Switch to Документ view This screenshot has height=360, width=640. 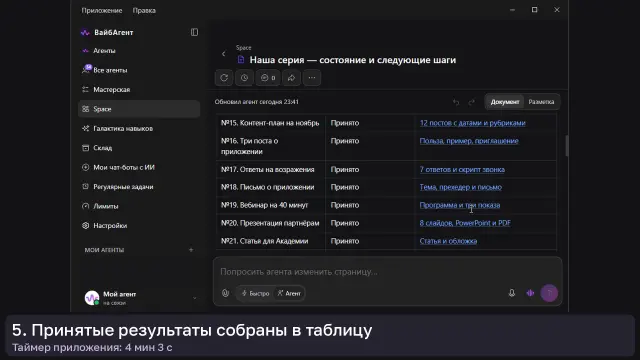click(505, 102)
